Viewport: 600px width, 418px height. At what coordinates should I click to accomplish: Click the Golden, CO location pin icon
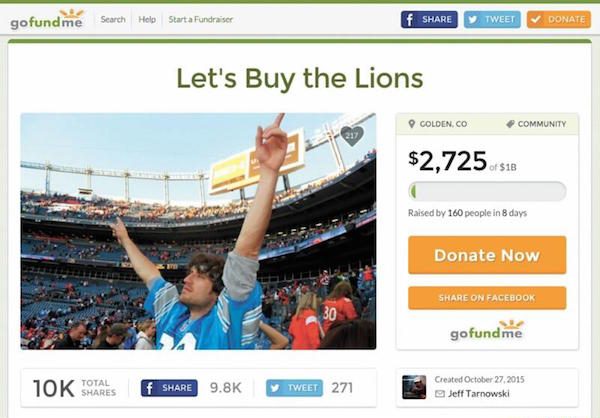pyautogui.click(x=412, y=124)
